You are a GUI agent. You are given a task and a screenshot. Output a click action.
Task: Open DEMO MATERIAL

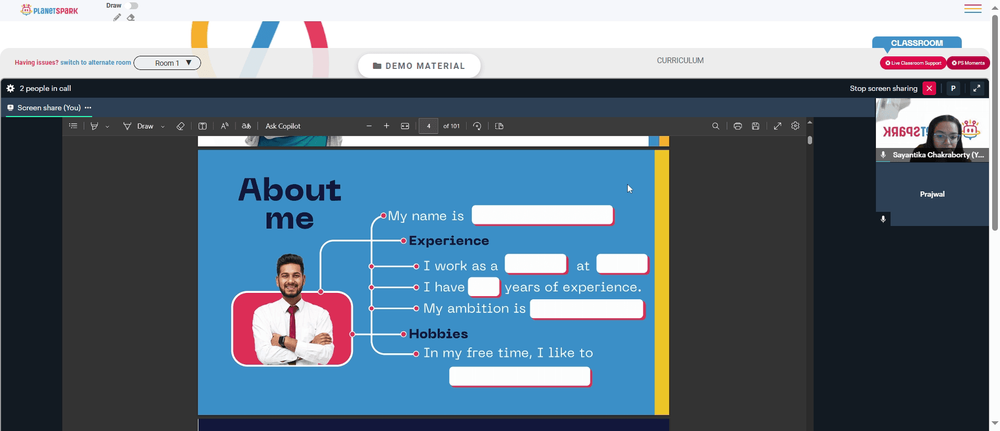[x=419, y=66]
